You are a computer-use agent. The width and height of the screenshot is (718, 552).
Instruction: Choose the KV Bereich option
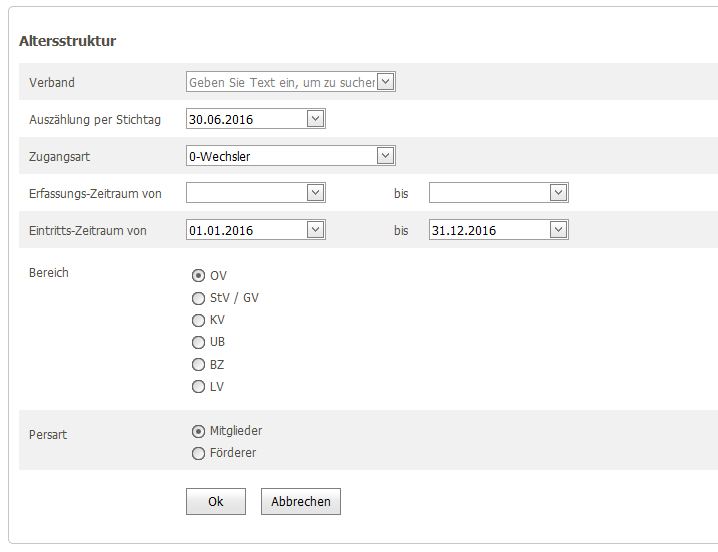[198, 320]
